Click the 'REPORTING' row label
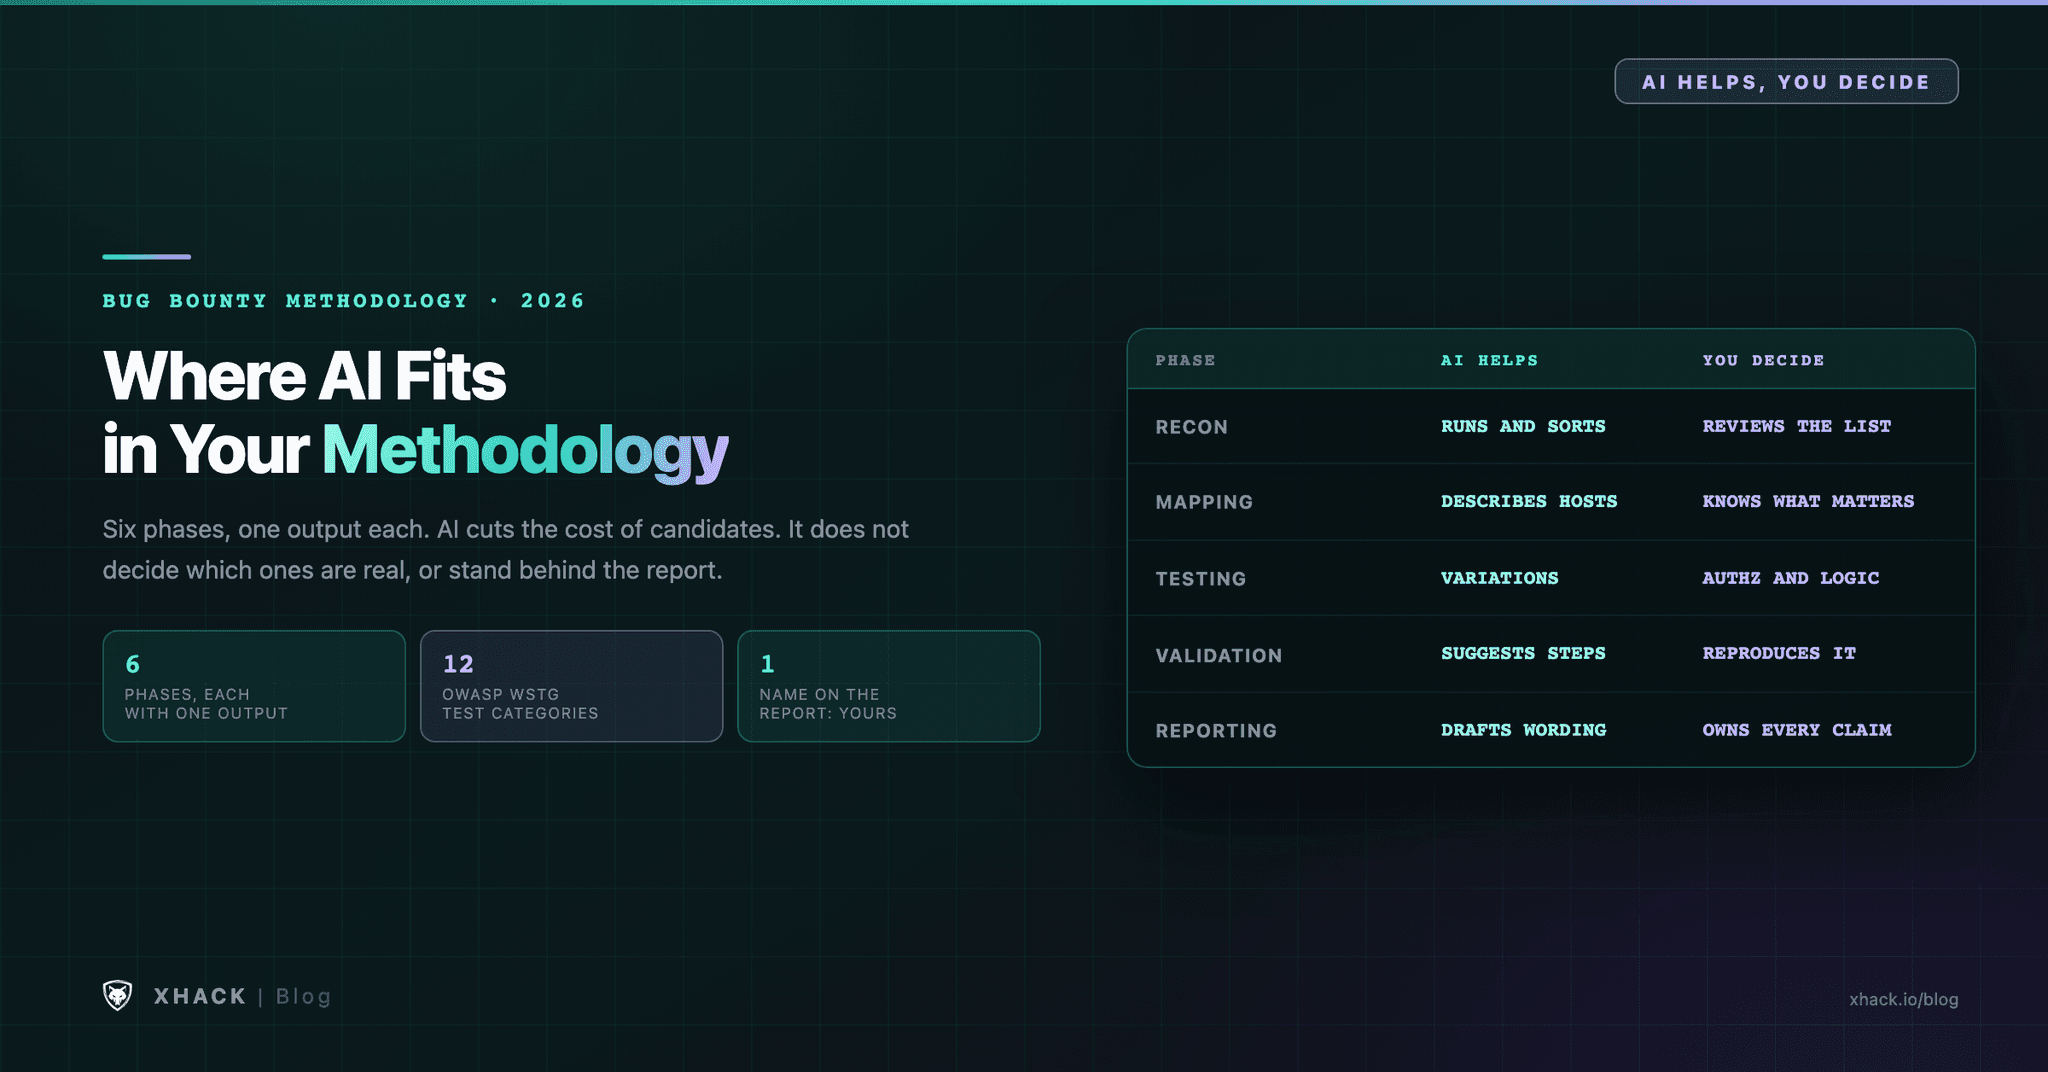The width and height of the screenshot is (2048, 1072). tap(1216, 731)
